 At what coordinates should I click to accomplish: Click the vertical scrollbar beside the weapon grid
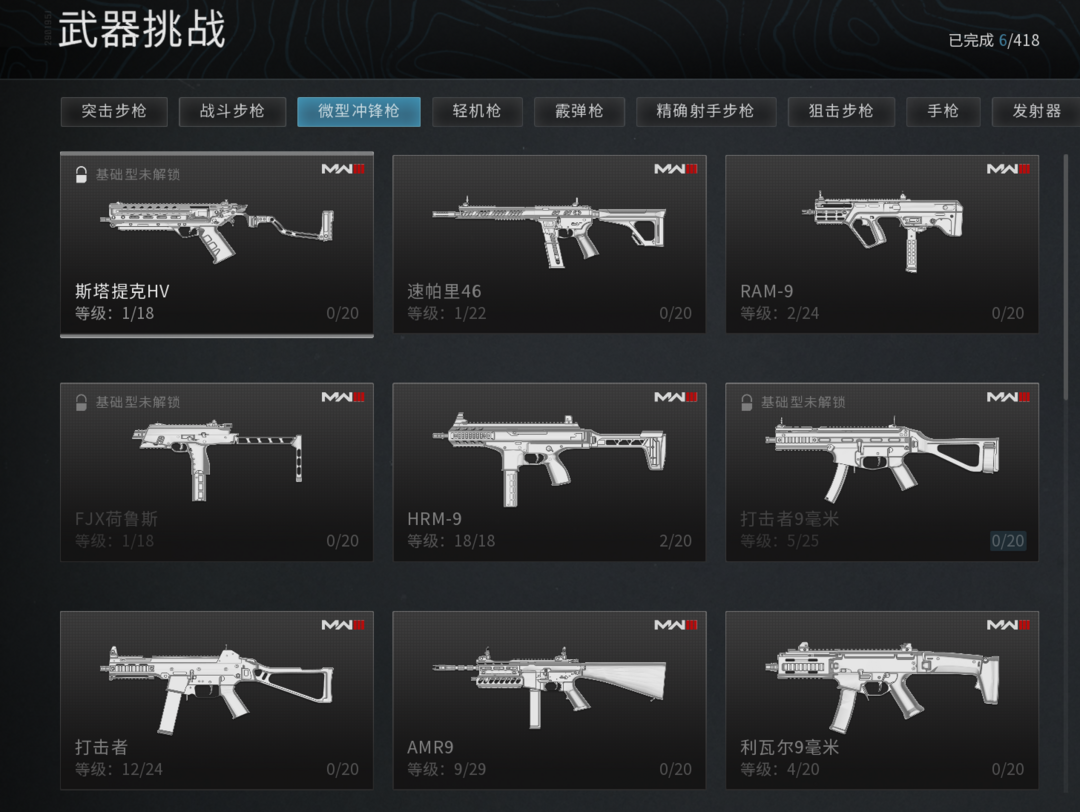[1066, 275]
